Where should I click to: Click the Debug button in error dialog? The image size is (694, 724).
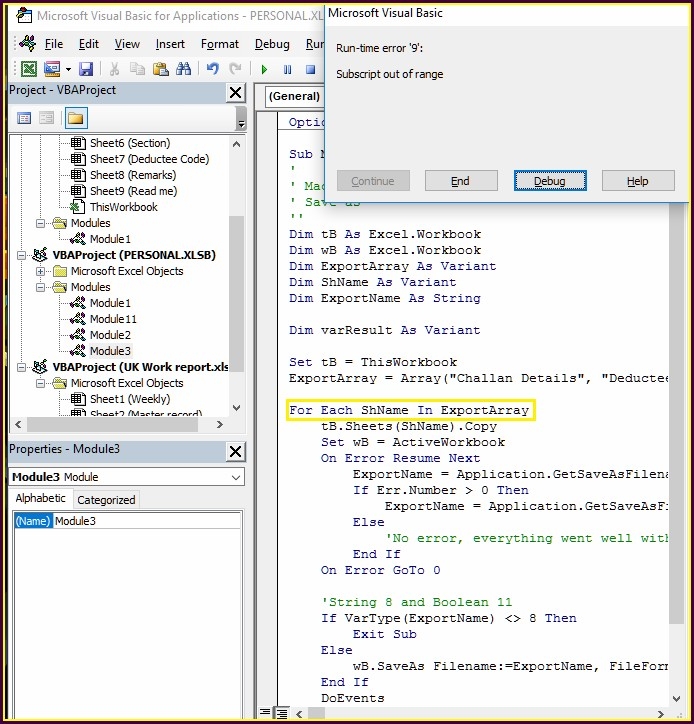pos(549,181)
